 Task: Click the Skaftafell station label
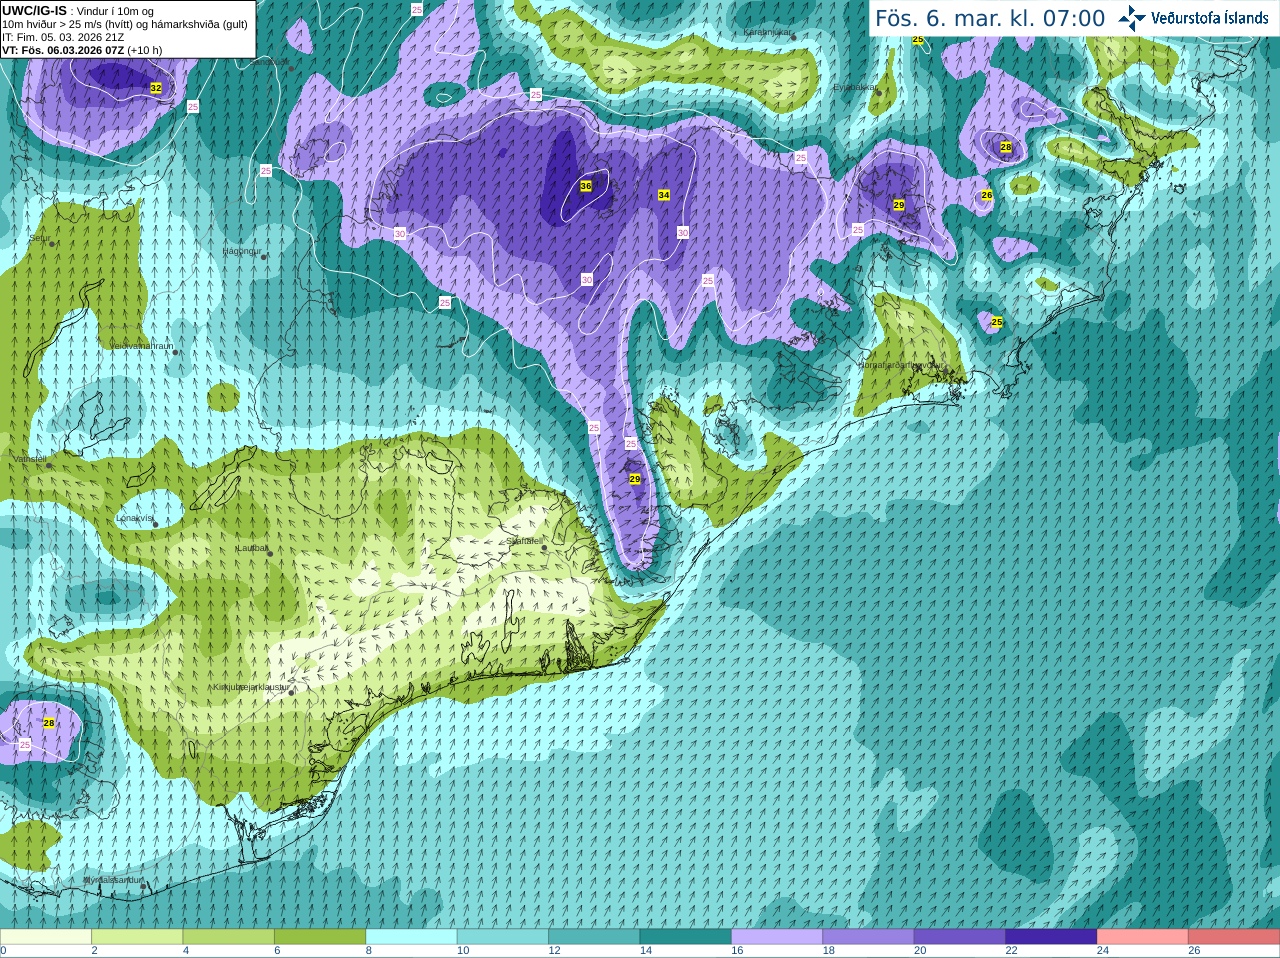[524, 541]
